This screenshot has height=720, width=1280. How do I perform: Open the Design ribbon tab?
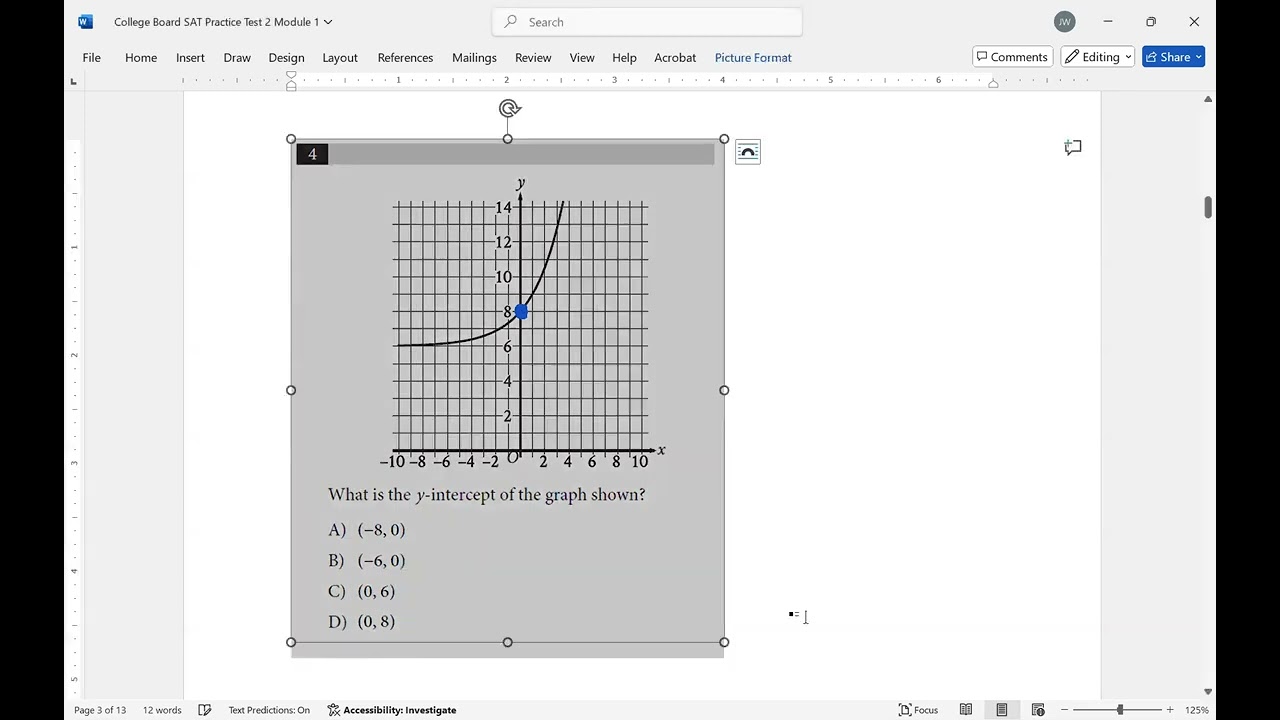click(x=286, y=57)
